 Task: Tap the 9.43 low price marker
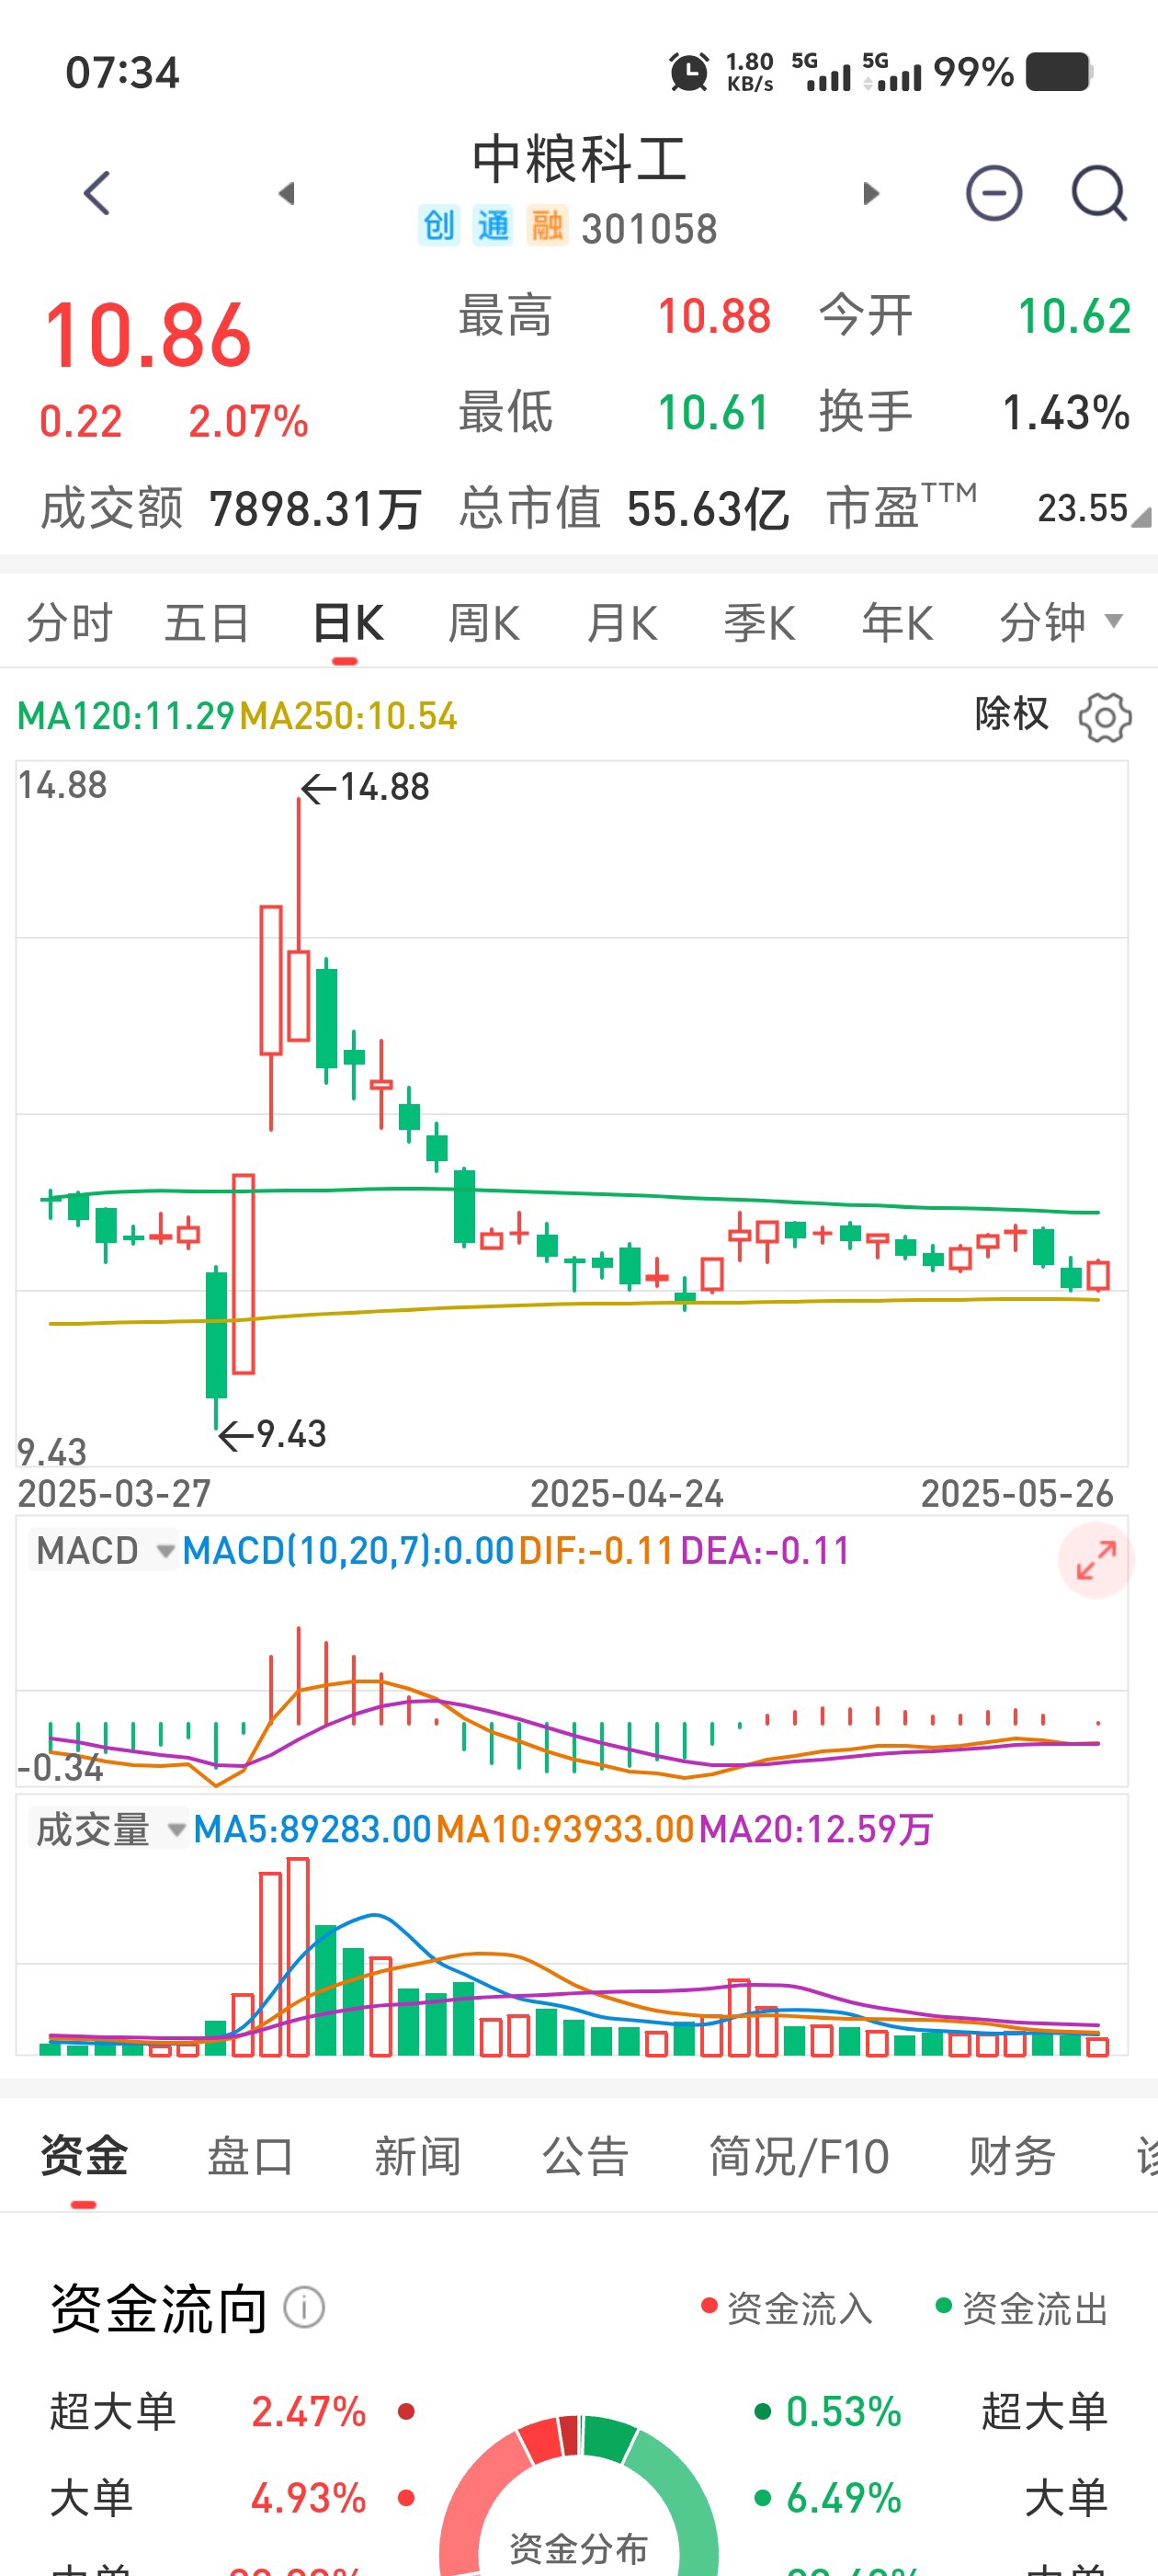tap(272, 1435)
